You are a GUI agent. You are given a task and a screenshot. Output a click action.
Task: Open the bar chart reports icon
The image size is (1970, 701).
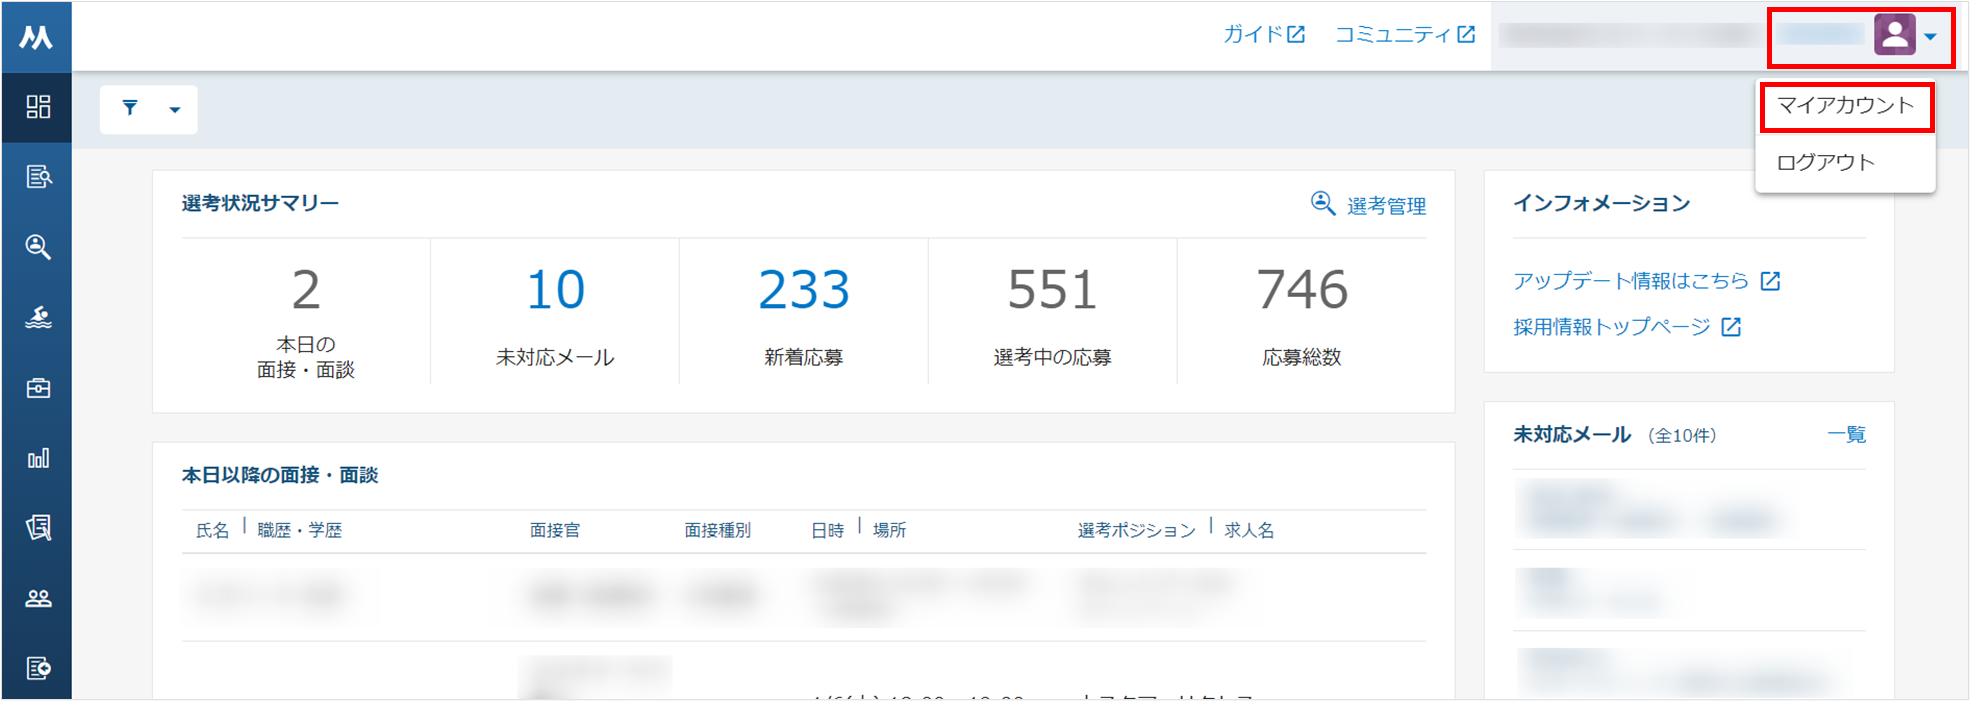pyautogui.click(x=38, y=458)
